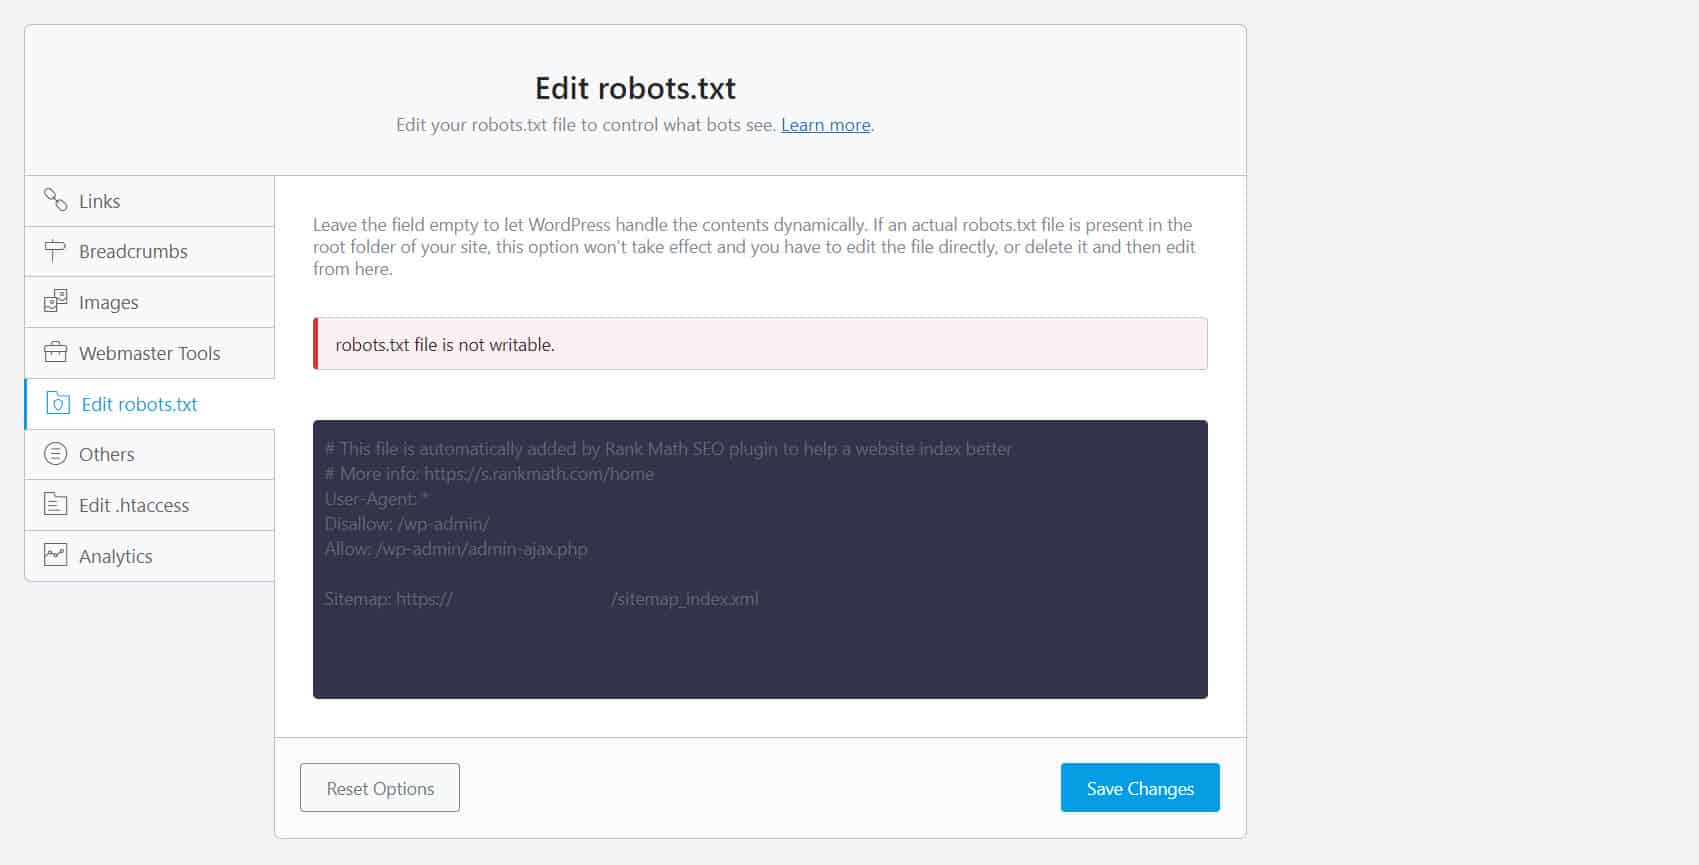Open the Learn more link
Viewport: 1699px width, 865px height.
825,124
